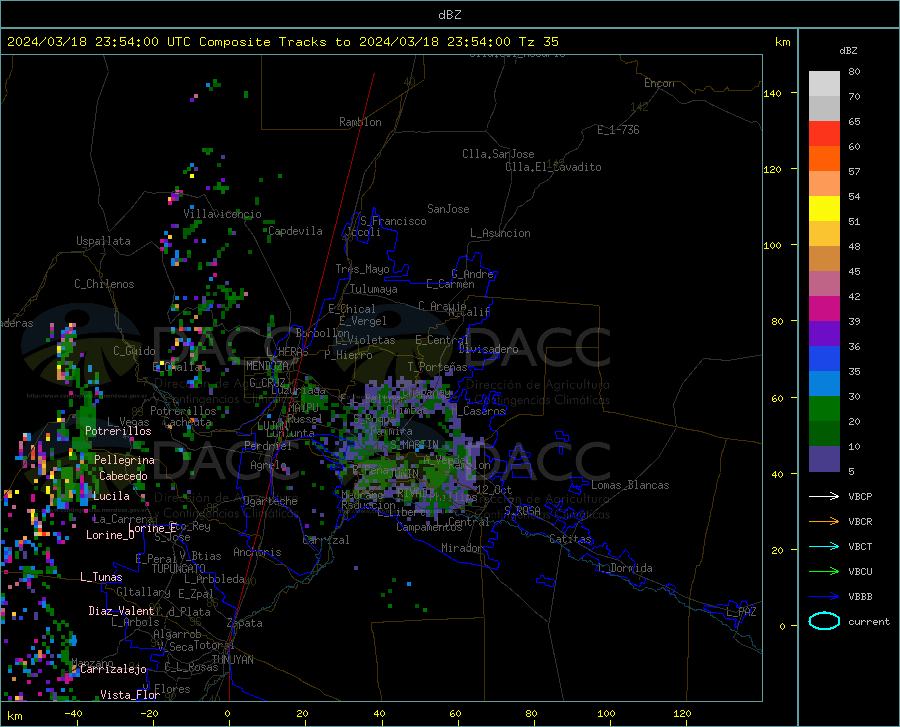Click the 'Mirador' map label
Viewport: 900px width, 727px height.
tap(462, 548)
